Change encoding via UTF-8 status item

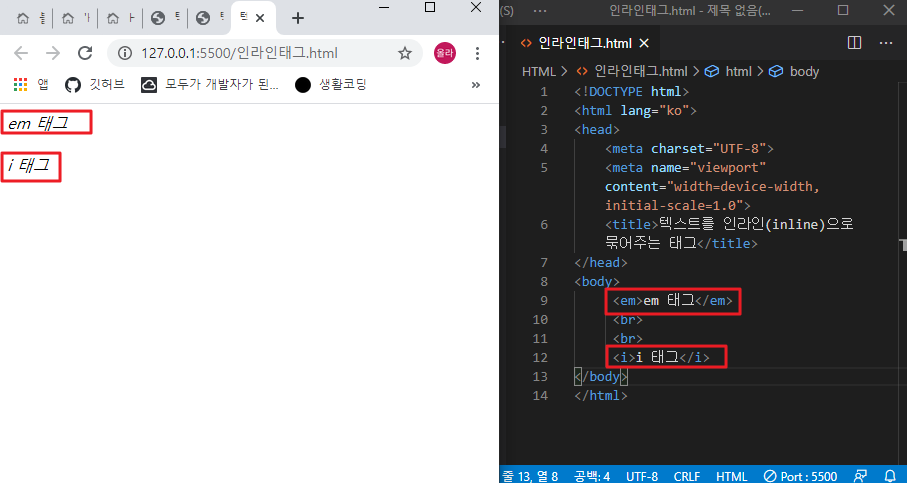pyautogui.click(x=642, y=476)
